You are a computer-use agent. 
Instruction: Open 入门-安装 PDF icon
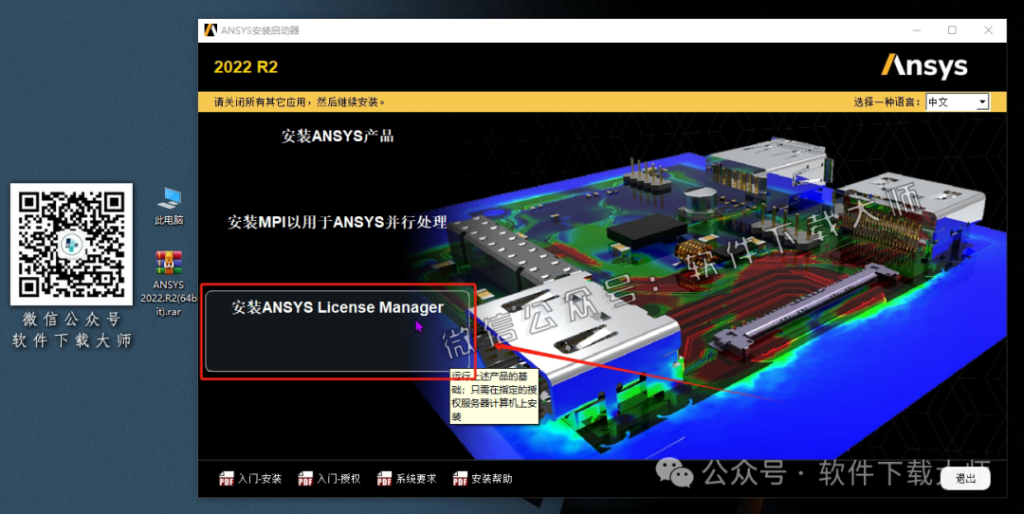(x=226, y=479)
